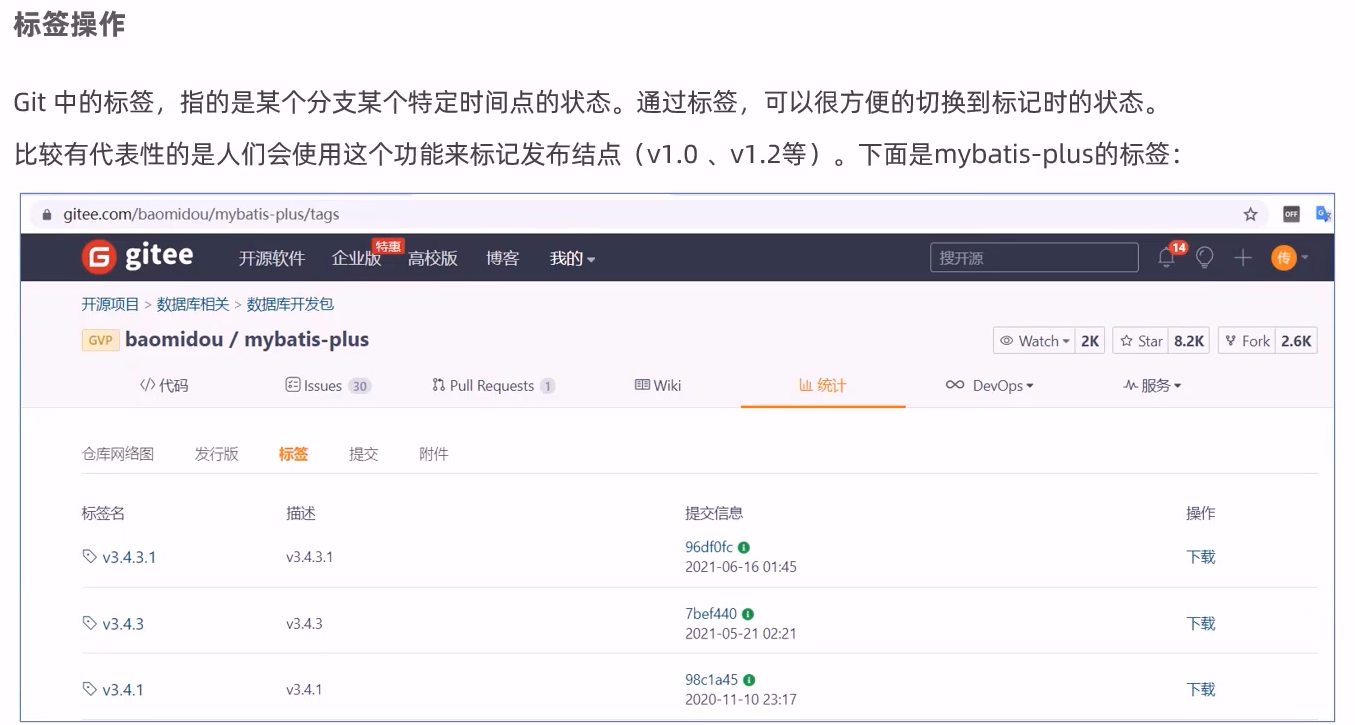Bookmark the page with the star icon
The image size is (1355, 725).
pyautogui.click(x=1250, y=214)
